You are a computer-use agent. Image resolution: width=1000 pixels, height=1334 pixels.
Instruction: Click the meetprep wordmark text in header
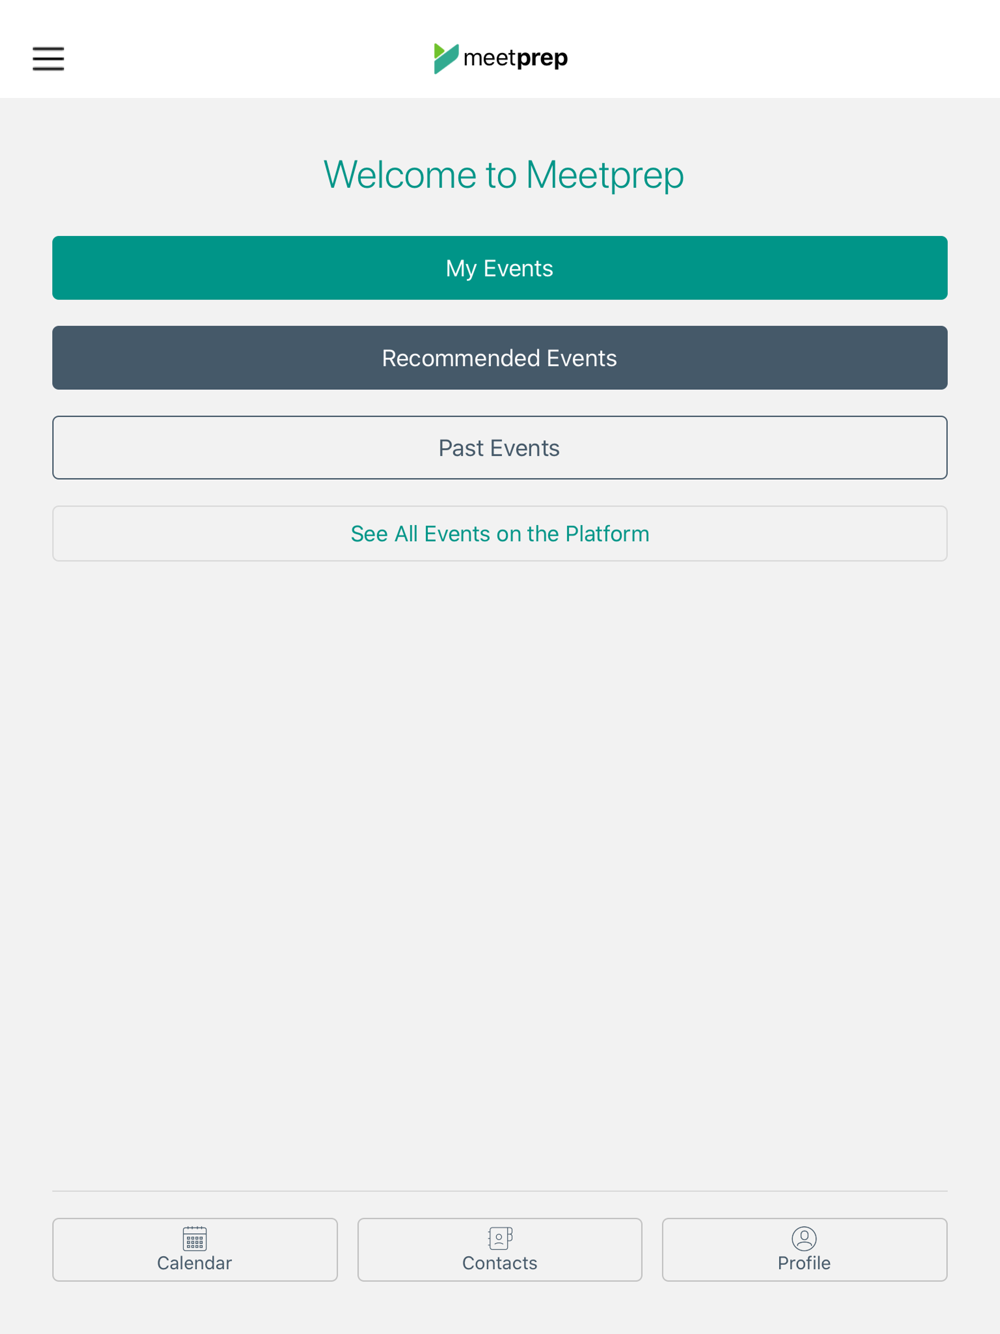point(516,58)
